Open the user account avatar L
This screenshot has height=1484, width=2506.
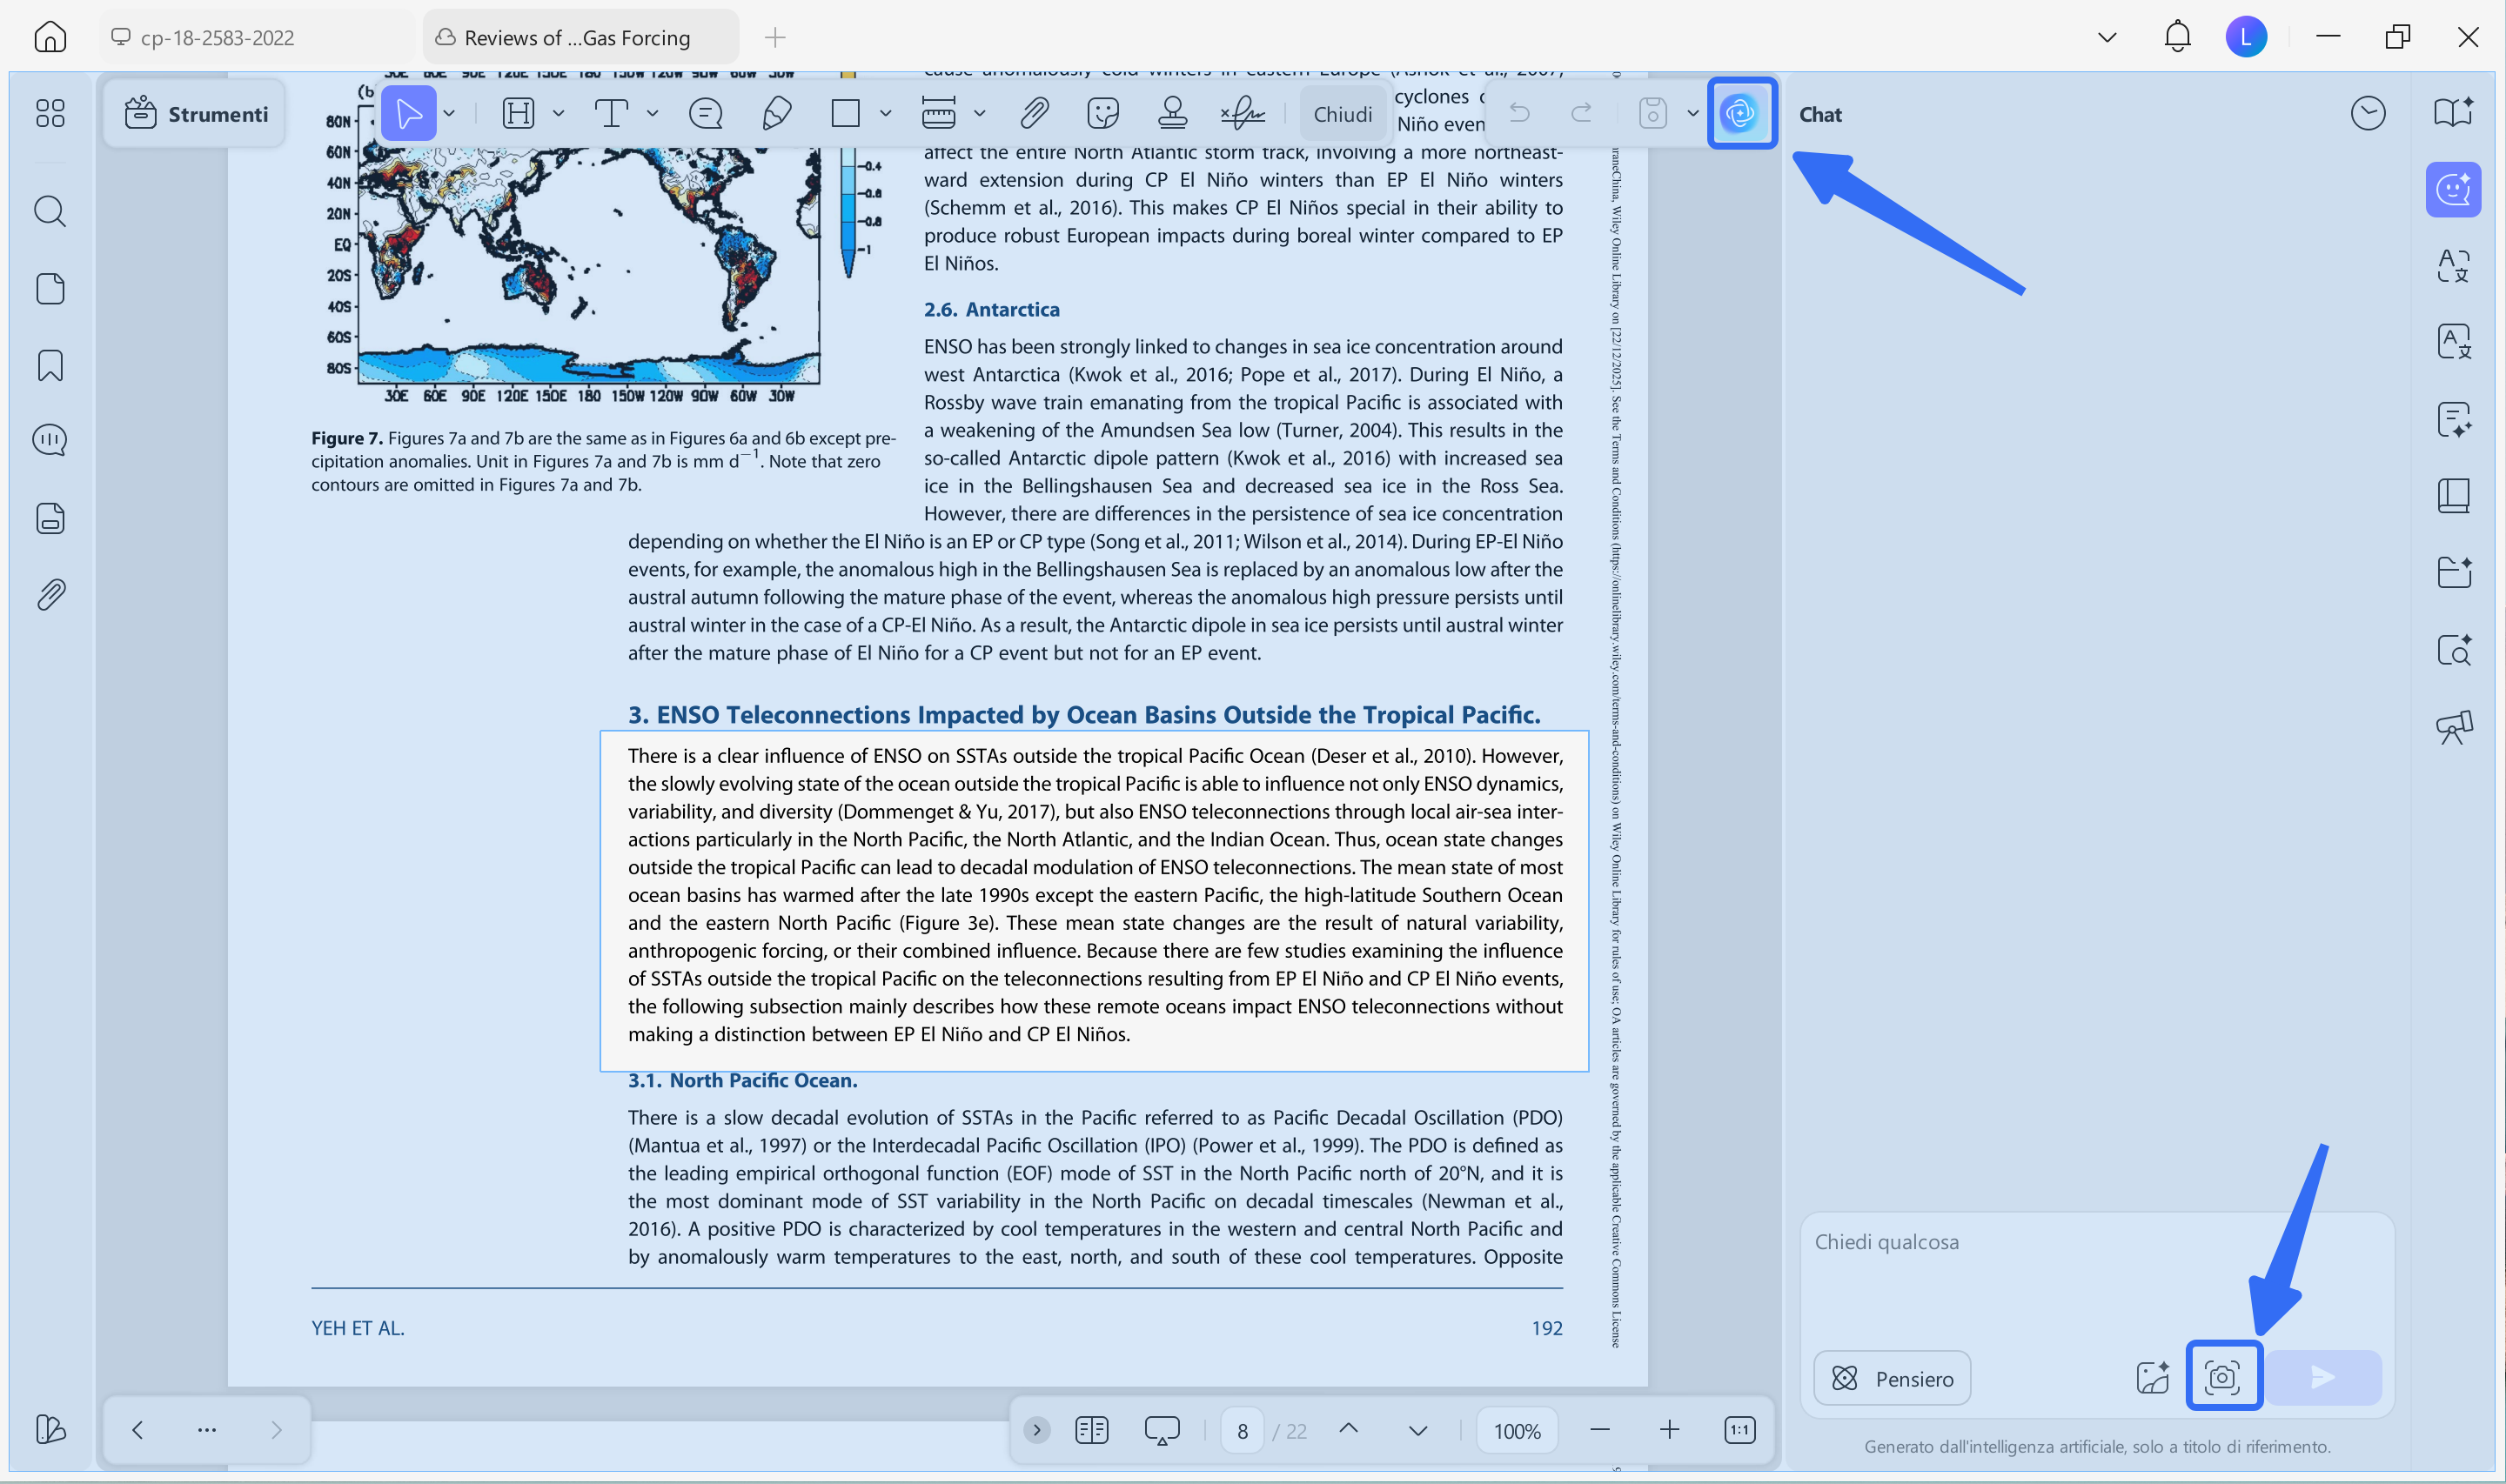click(2246, 37)
